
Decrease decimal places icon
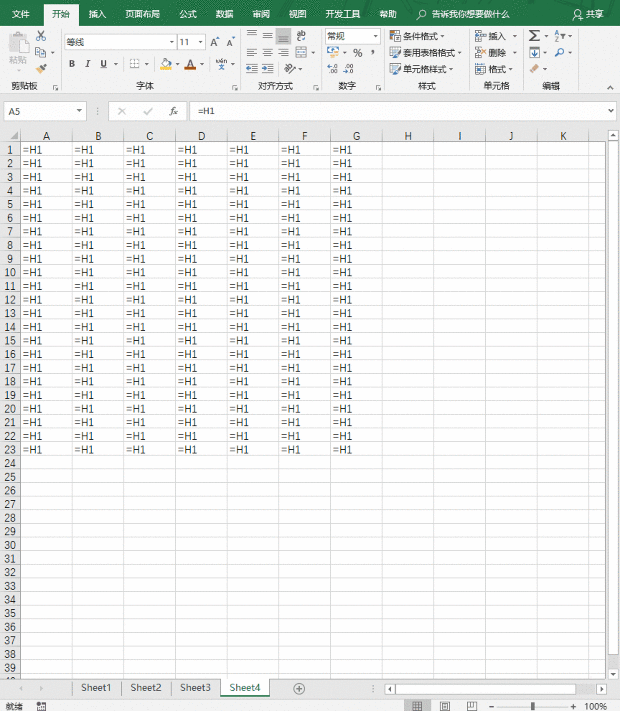348,68
